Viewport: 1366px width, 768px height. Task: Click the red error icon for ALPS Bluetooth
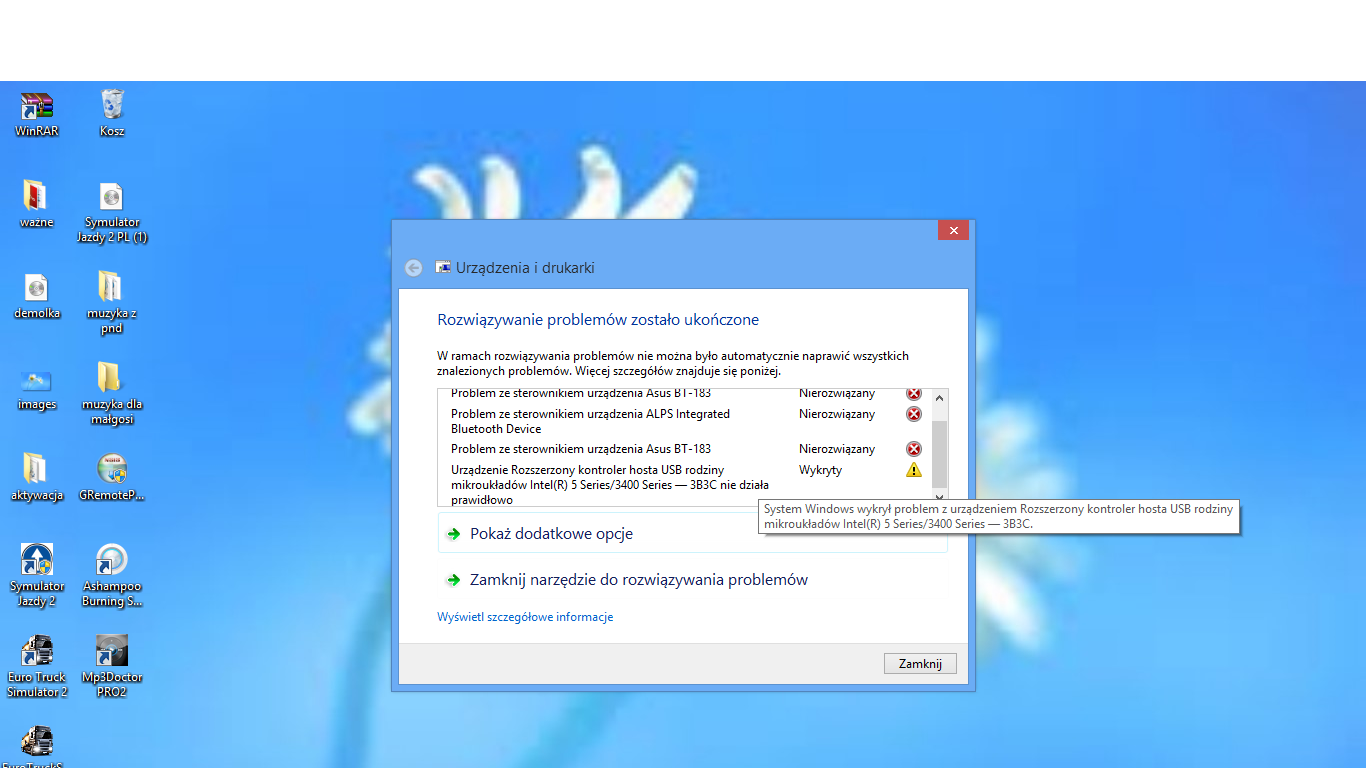[x=914, y=414]
